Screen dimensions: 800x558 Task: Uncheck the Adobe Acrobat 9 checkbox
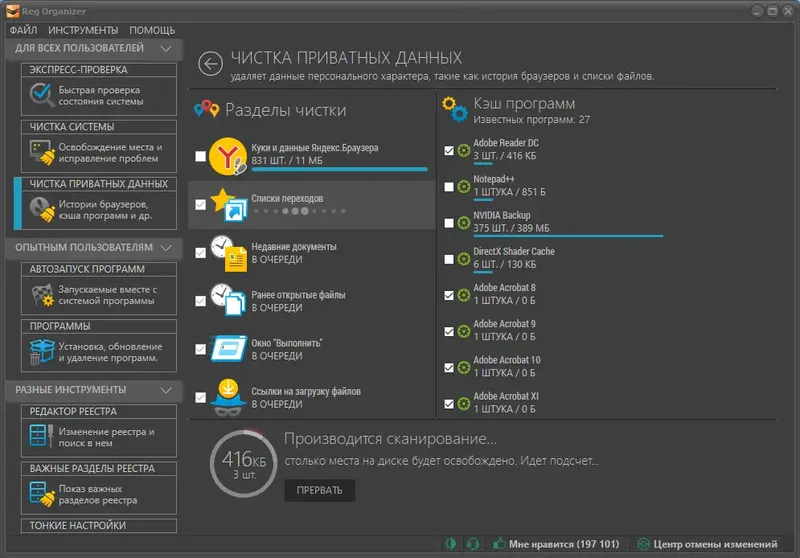(x=449, y=332)
